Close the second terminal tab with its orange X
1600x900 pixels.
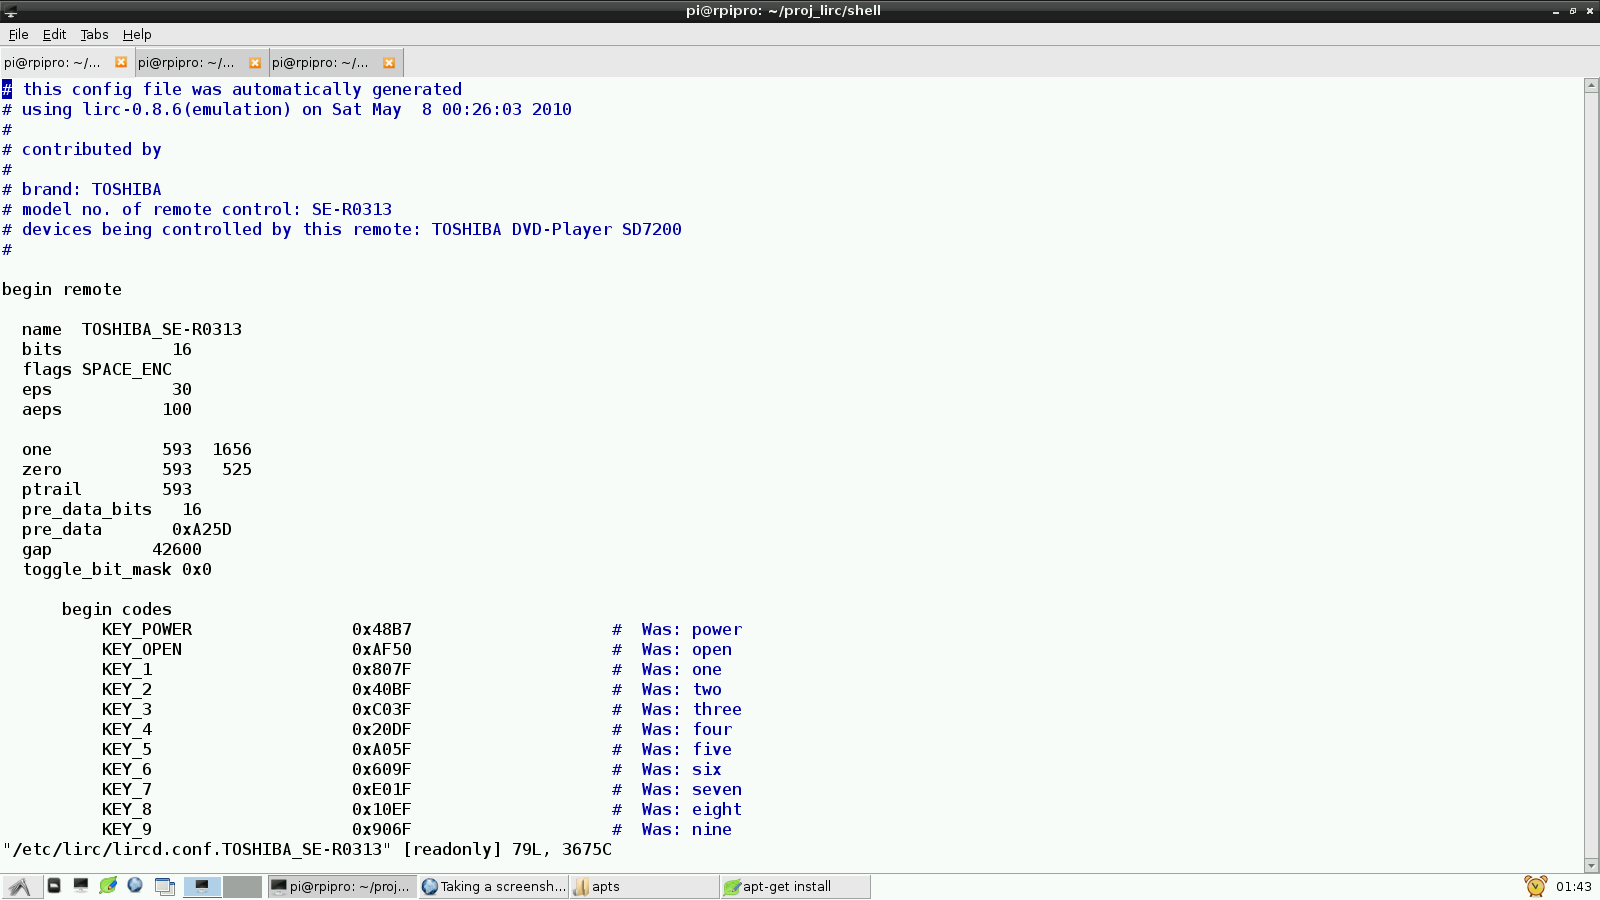(255, 62)
